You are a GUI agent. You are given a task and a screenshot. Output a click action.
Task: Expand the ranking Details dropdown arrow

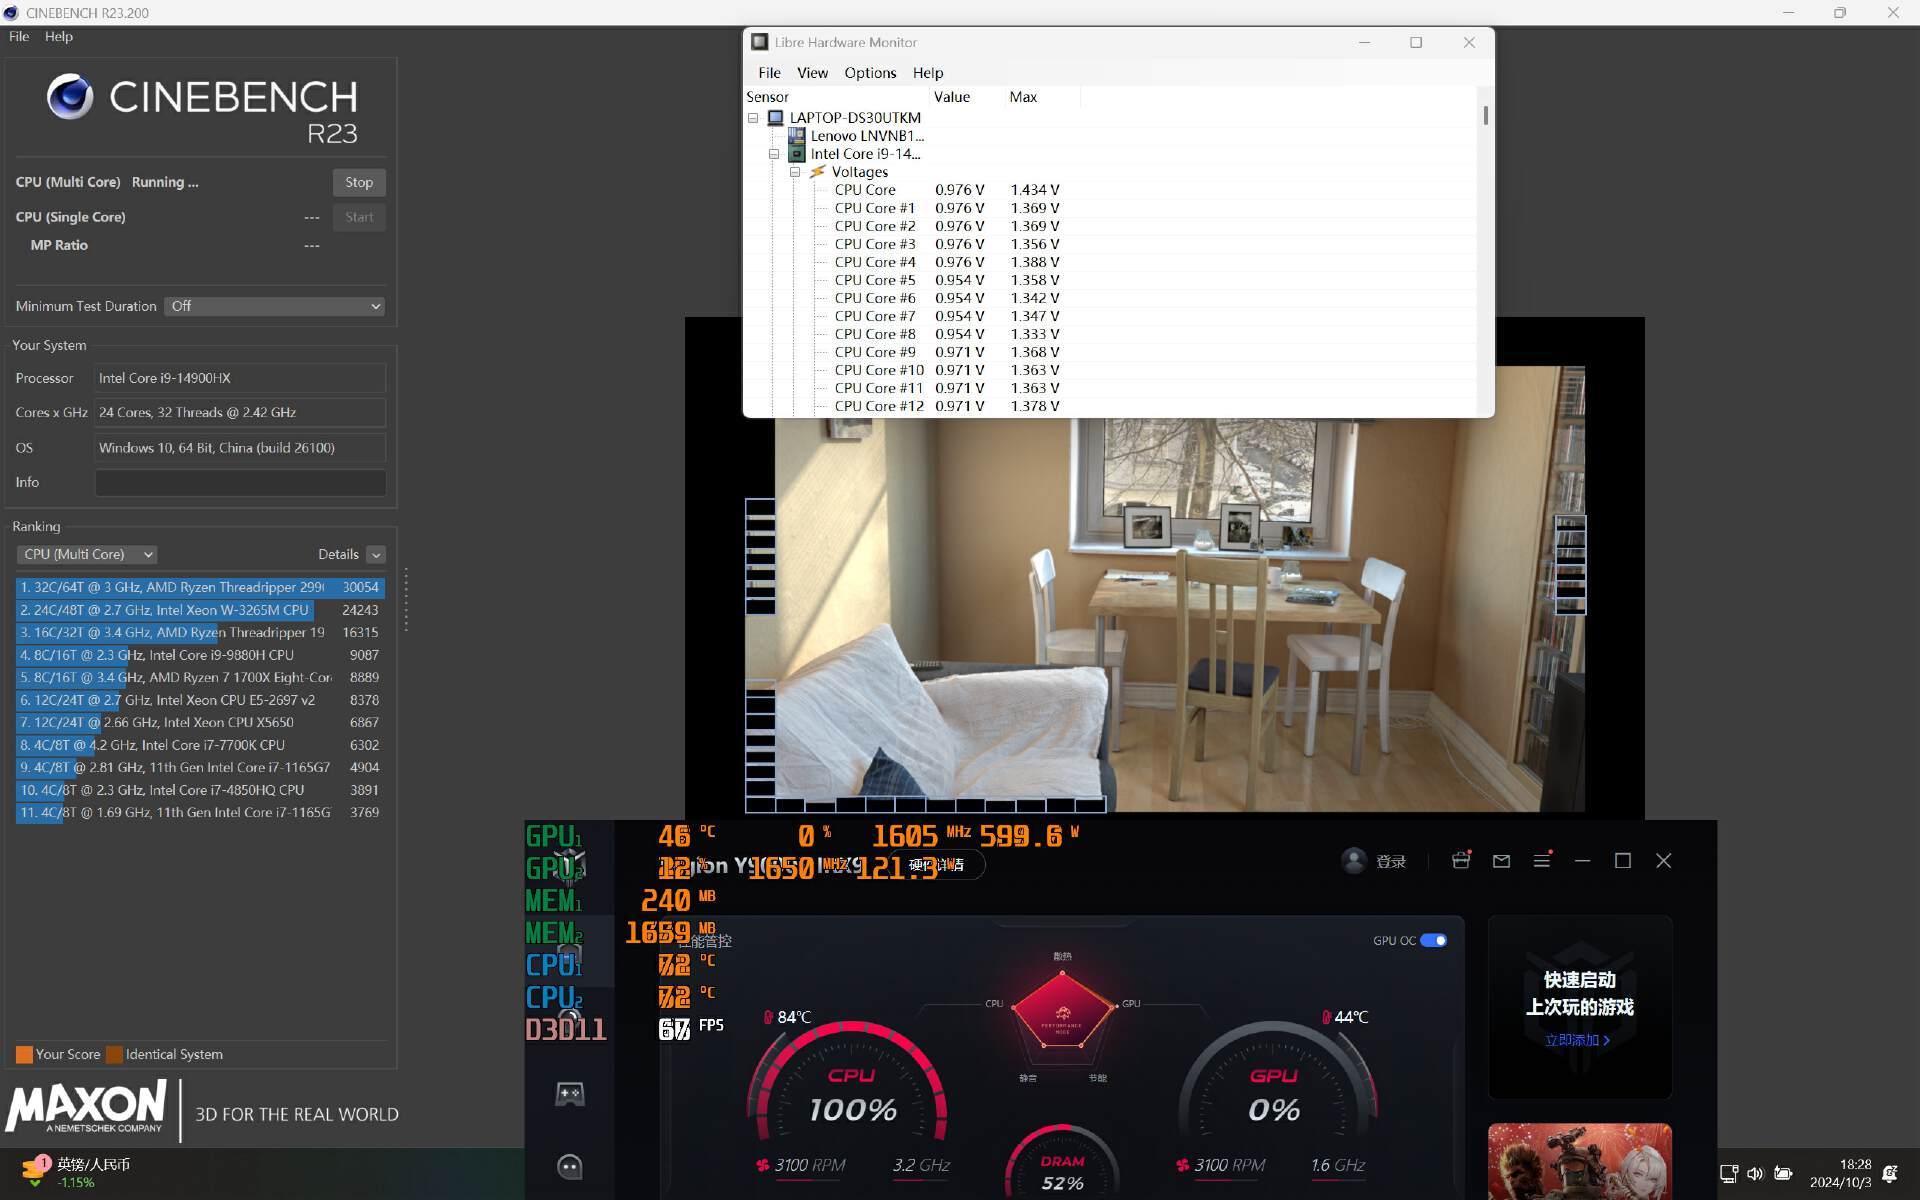(376, 554)
